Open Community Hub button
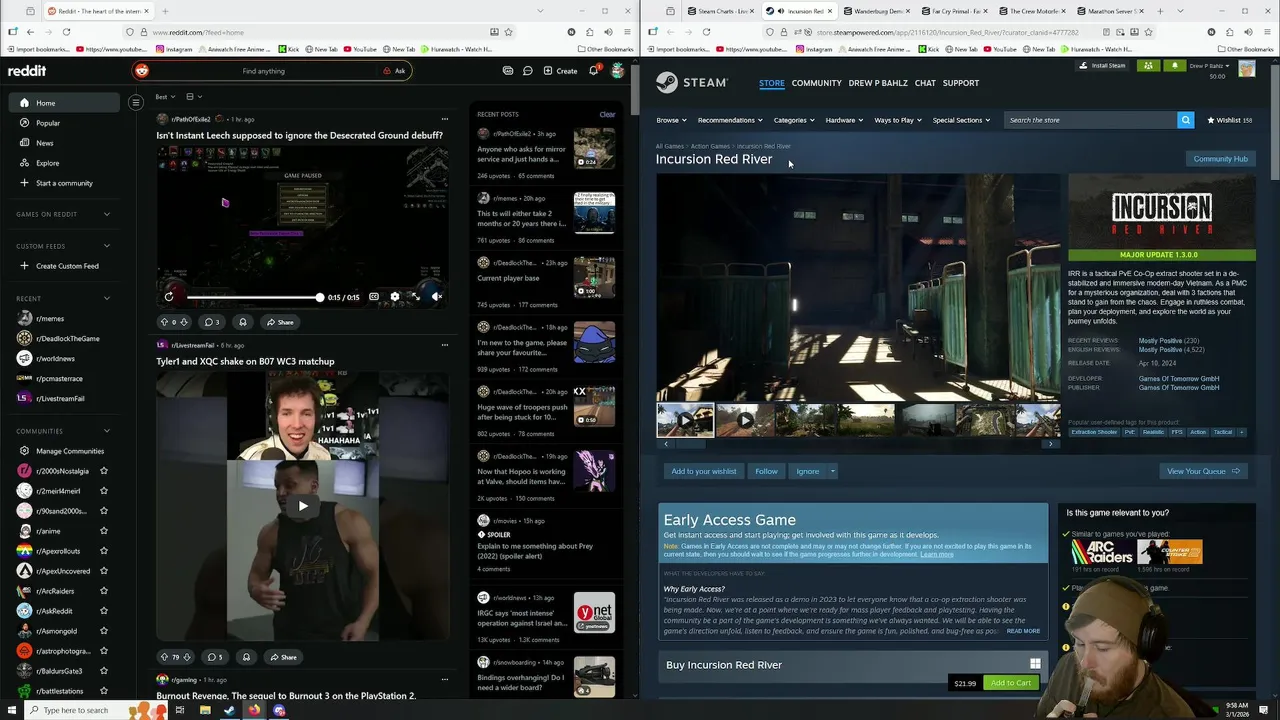 [x=1220, y=159]
